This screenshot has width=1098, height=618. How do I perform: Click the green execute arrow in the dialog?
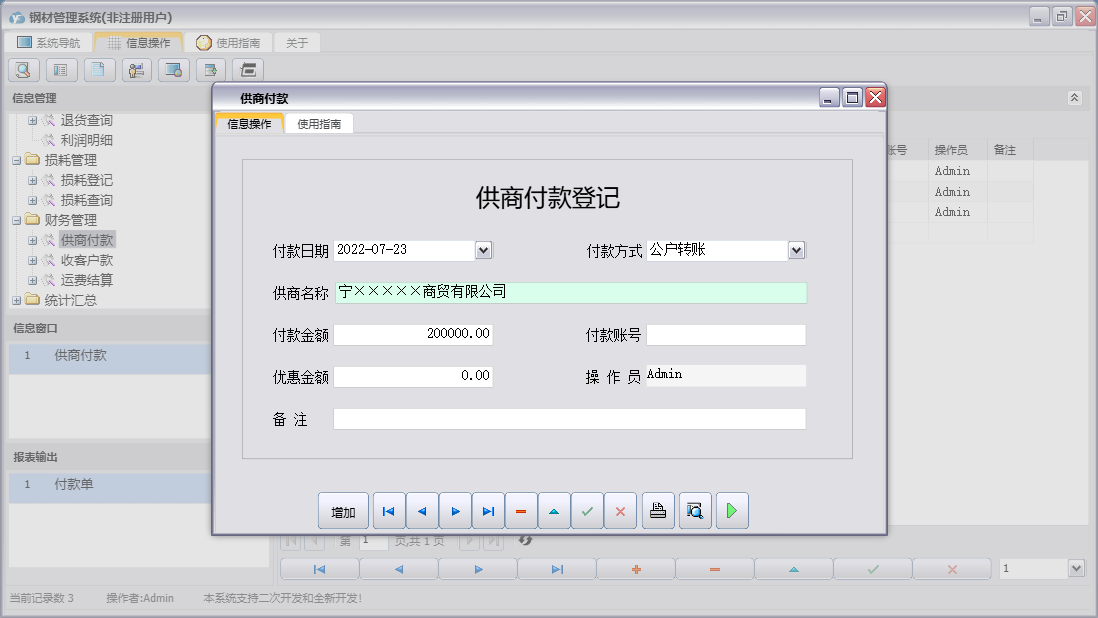coord(731,510)
